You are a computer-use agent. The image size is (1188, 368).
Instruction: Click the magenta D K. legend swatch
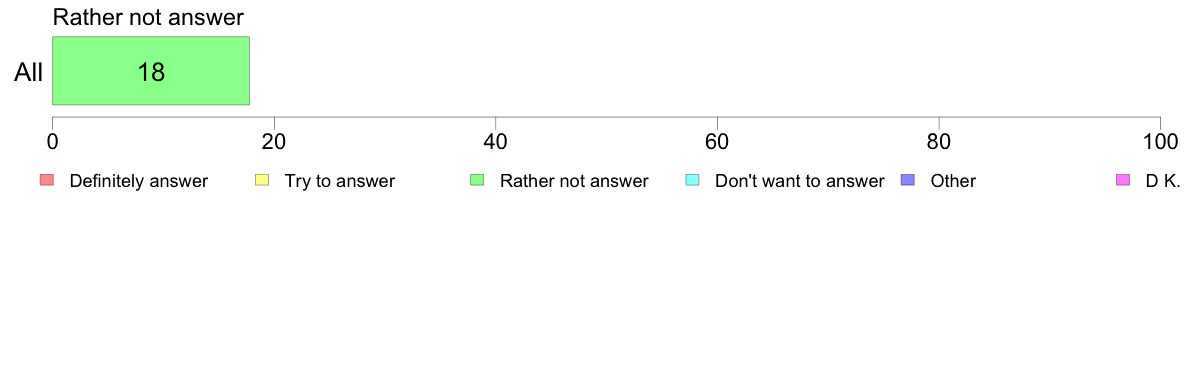(1123, 180)
